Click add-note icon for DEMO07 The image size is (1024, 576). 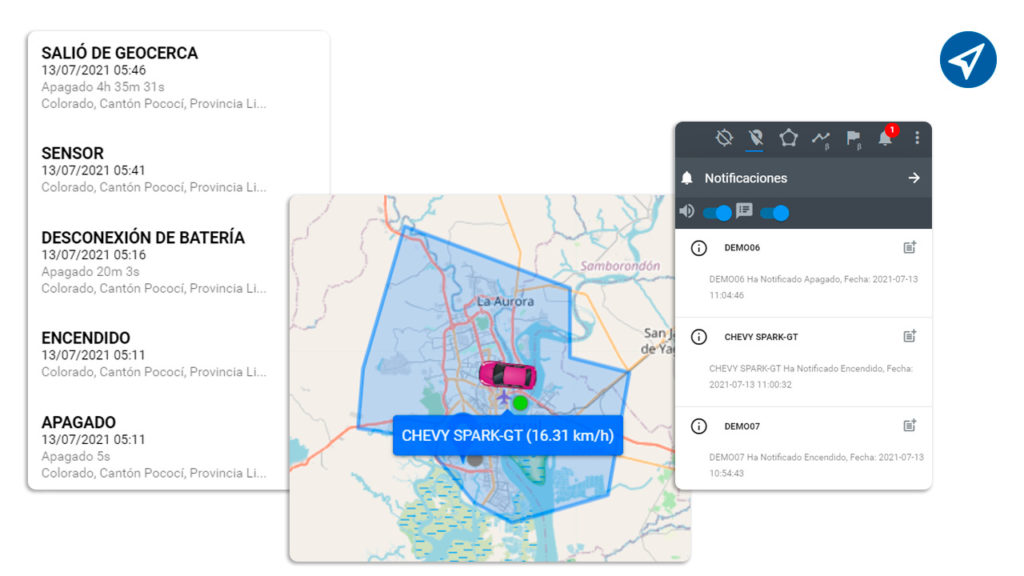[x=910, y=425]
